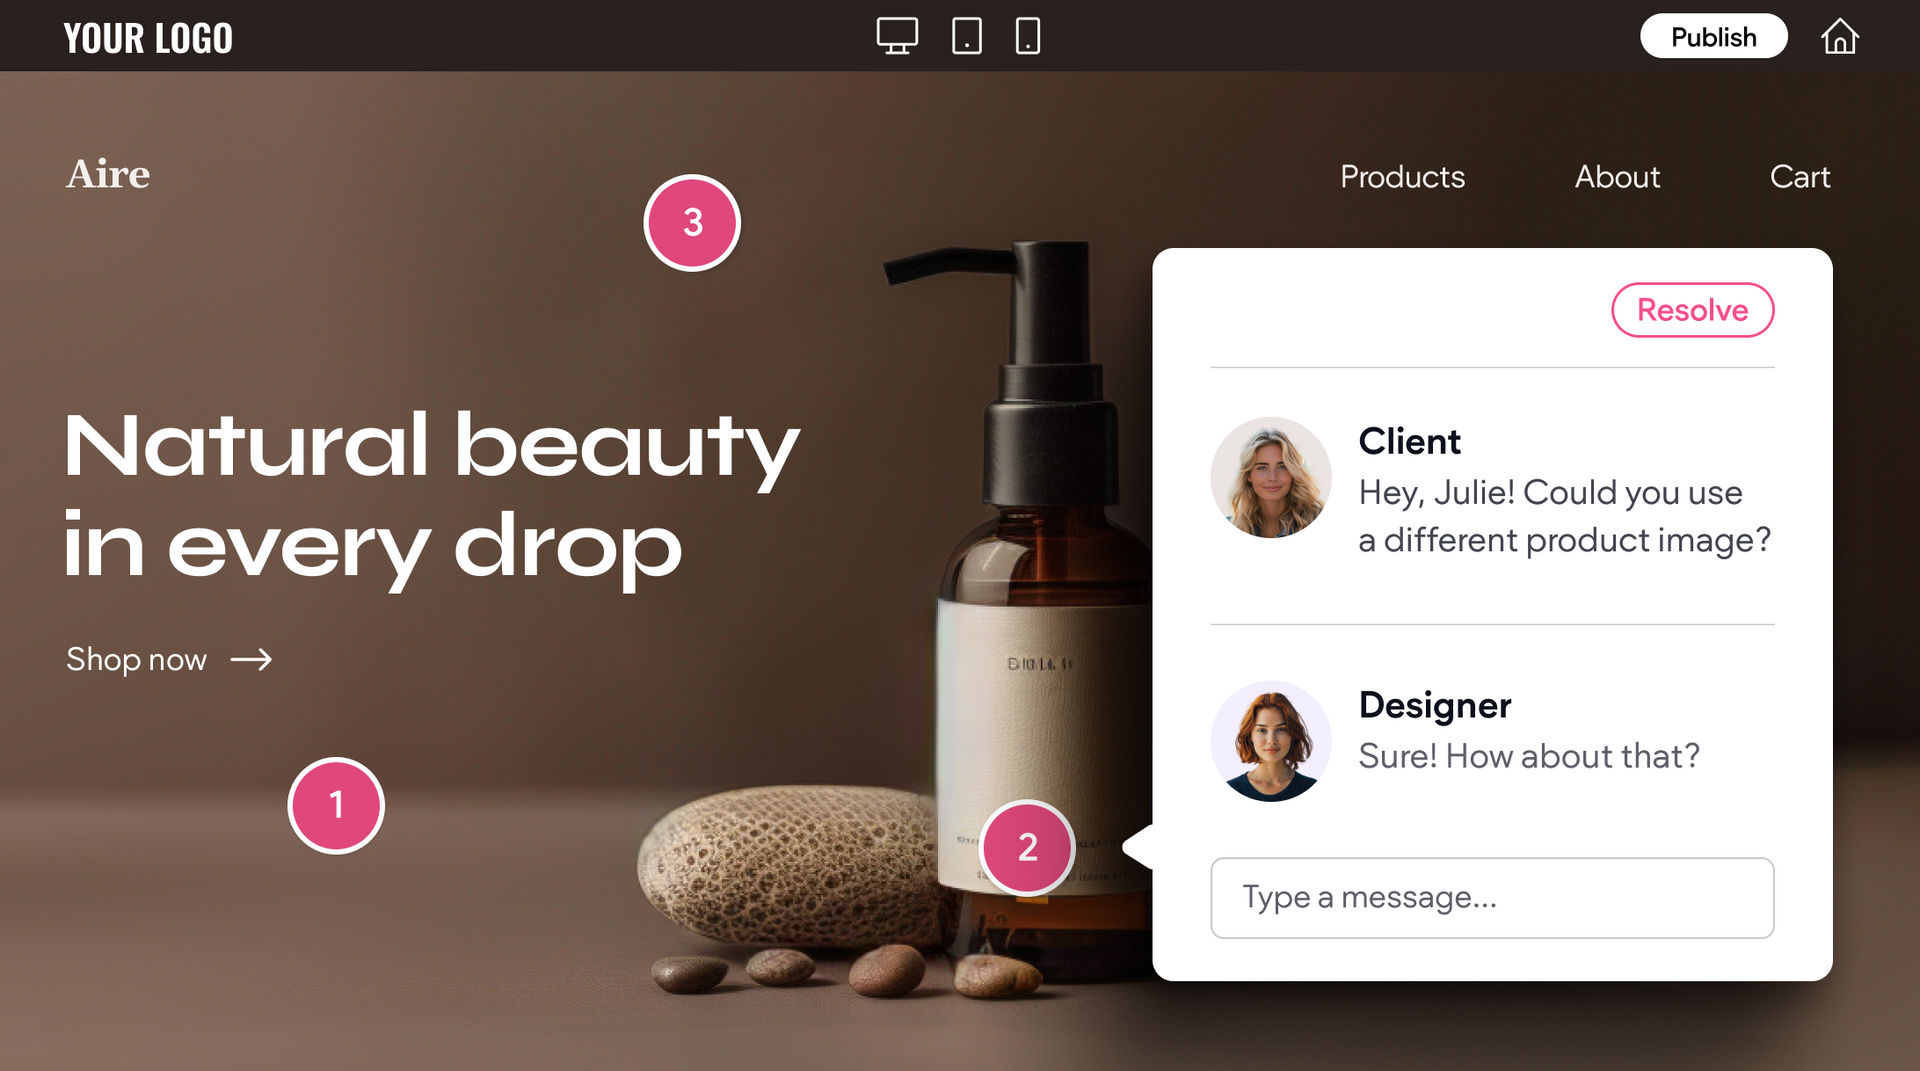The height and width of the screenshot is (1071, 1920).
Task: Click the Shop now link
Action: [137, 660]
